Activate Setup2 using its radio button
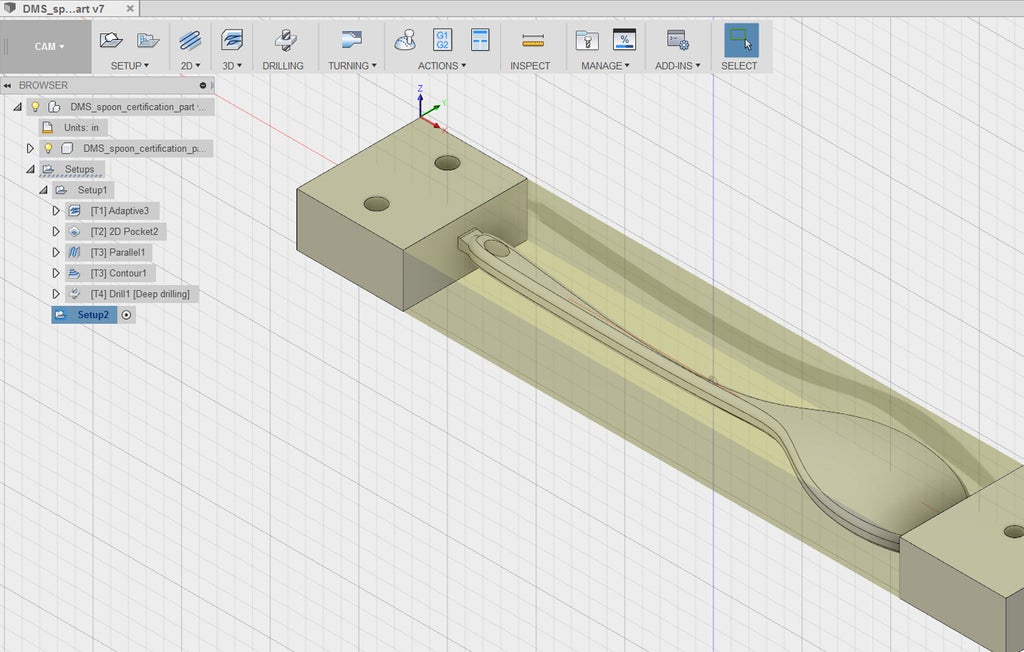 [x=127, y=315]
